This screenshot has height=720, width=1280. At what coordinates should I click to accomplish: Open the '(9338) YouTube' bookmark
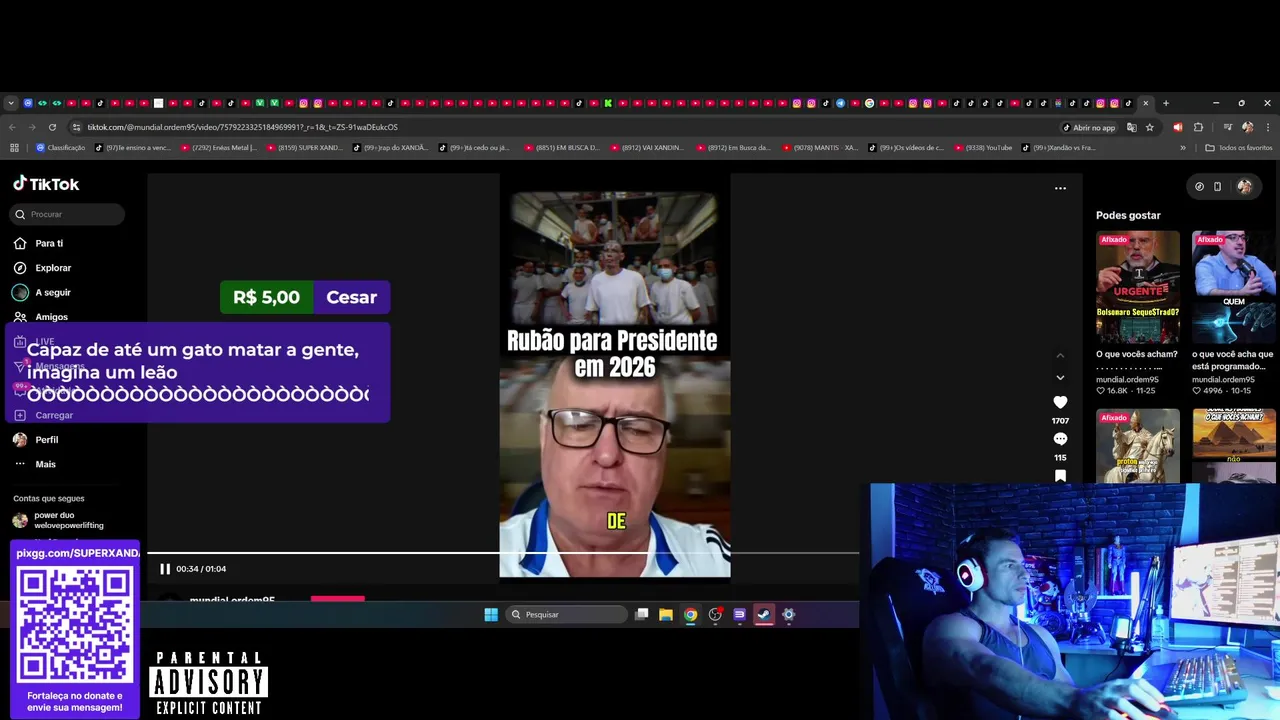point(983,148)
